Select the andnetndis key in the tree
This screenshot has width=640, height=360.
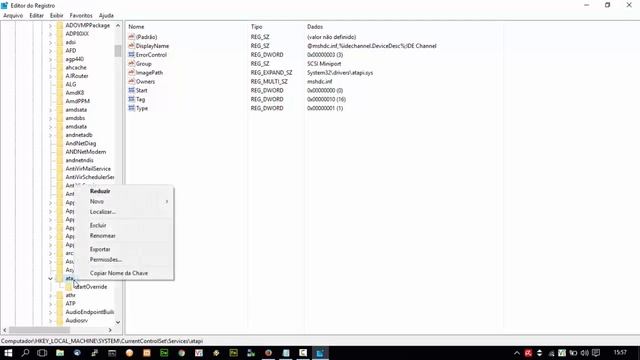coord(80,160)
